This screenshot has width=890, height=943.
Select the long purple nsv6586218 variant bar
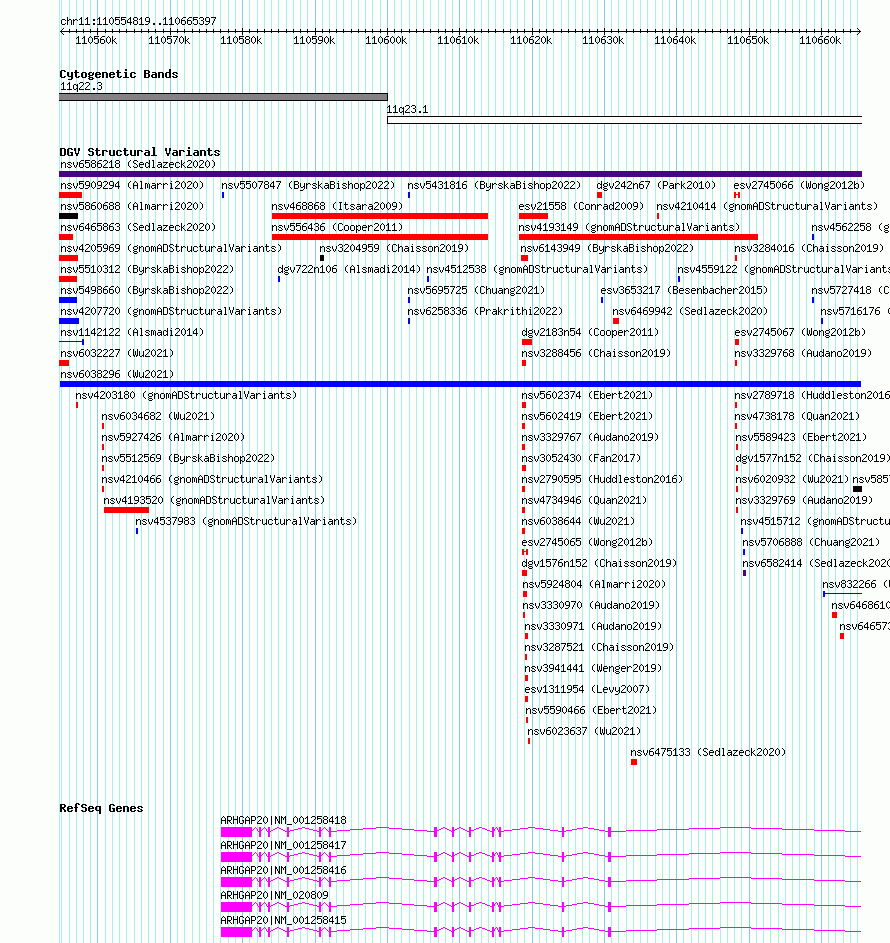pos(461,174)
